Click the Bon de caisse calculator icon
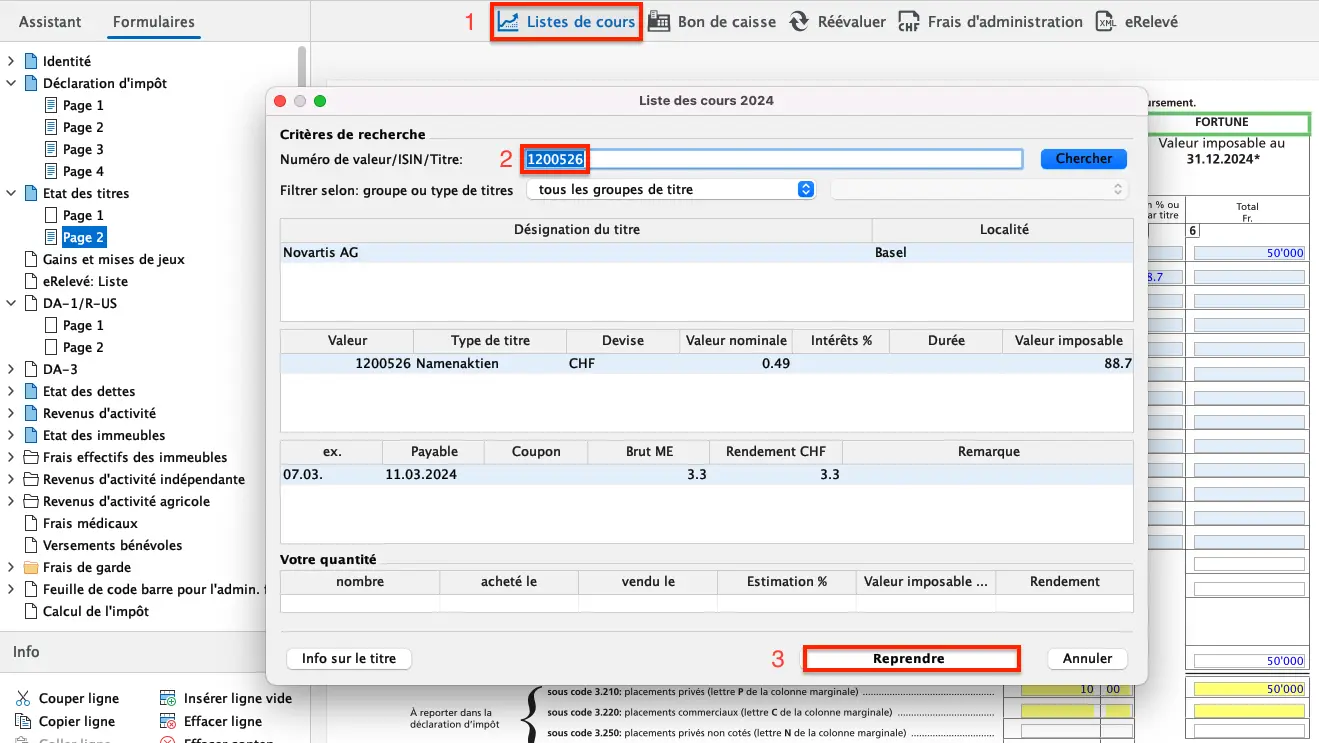This screenshot has width=1319, height=743. (x=660, y=20)
